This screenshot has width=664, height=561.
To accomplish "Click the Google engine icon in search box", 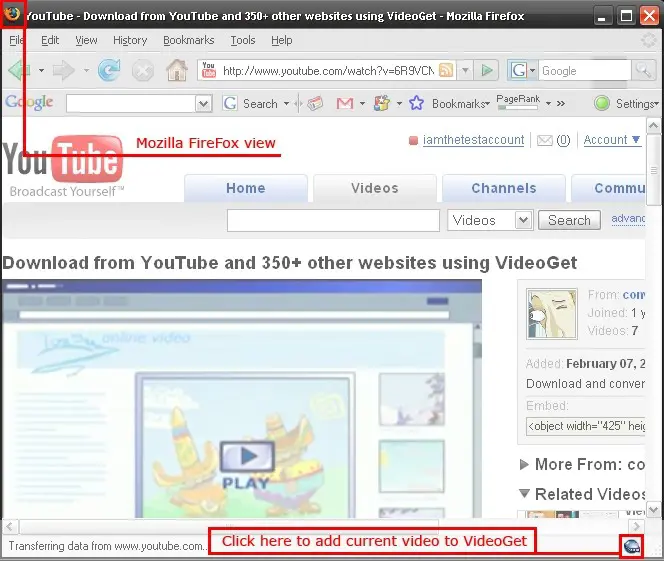I will coord(519,70).
